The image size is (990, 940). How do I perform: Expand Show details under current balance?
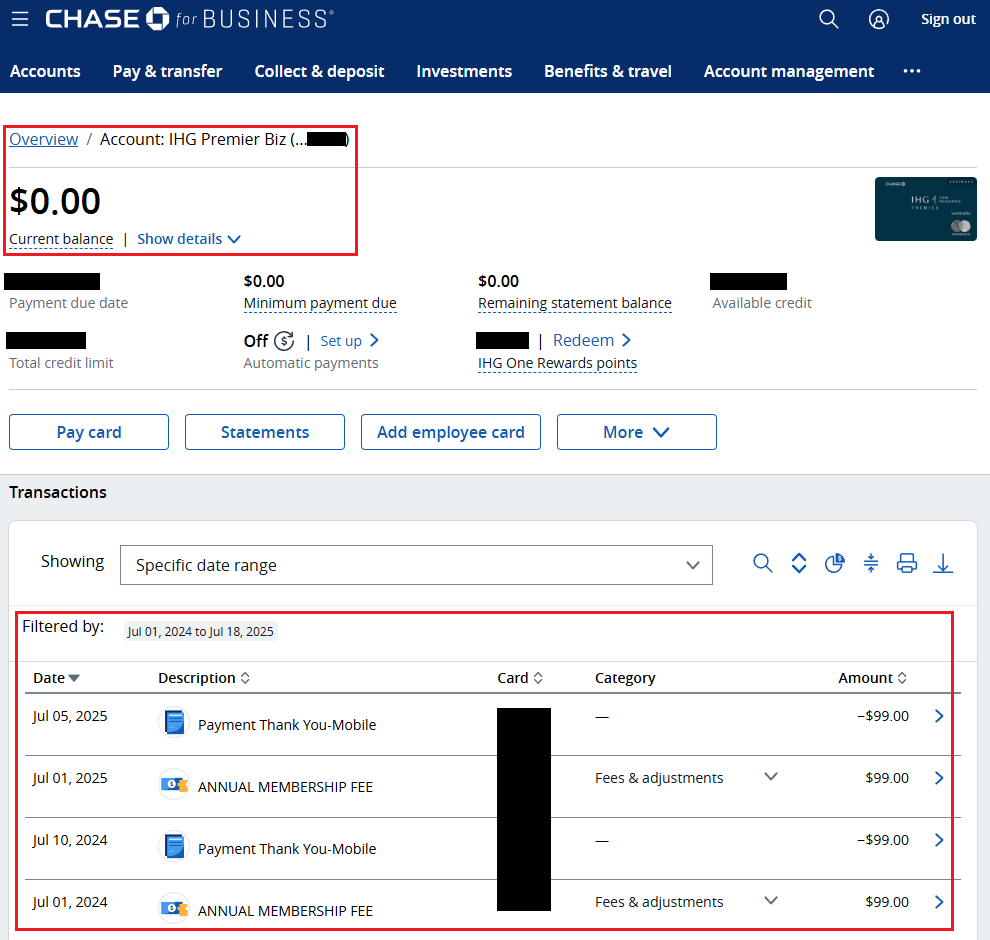[189, 239]
